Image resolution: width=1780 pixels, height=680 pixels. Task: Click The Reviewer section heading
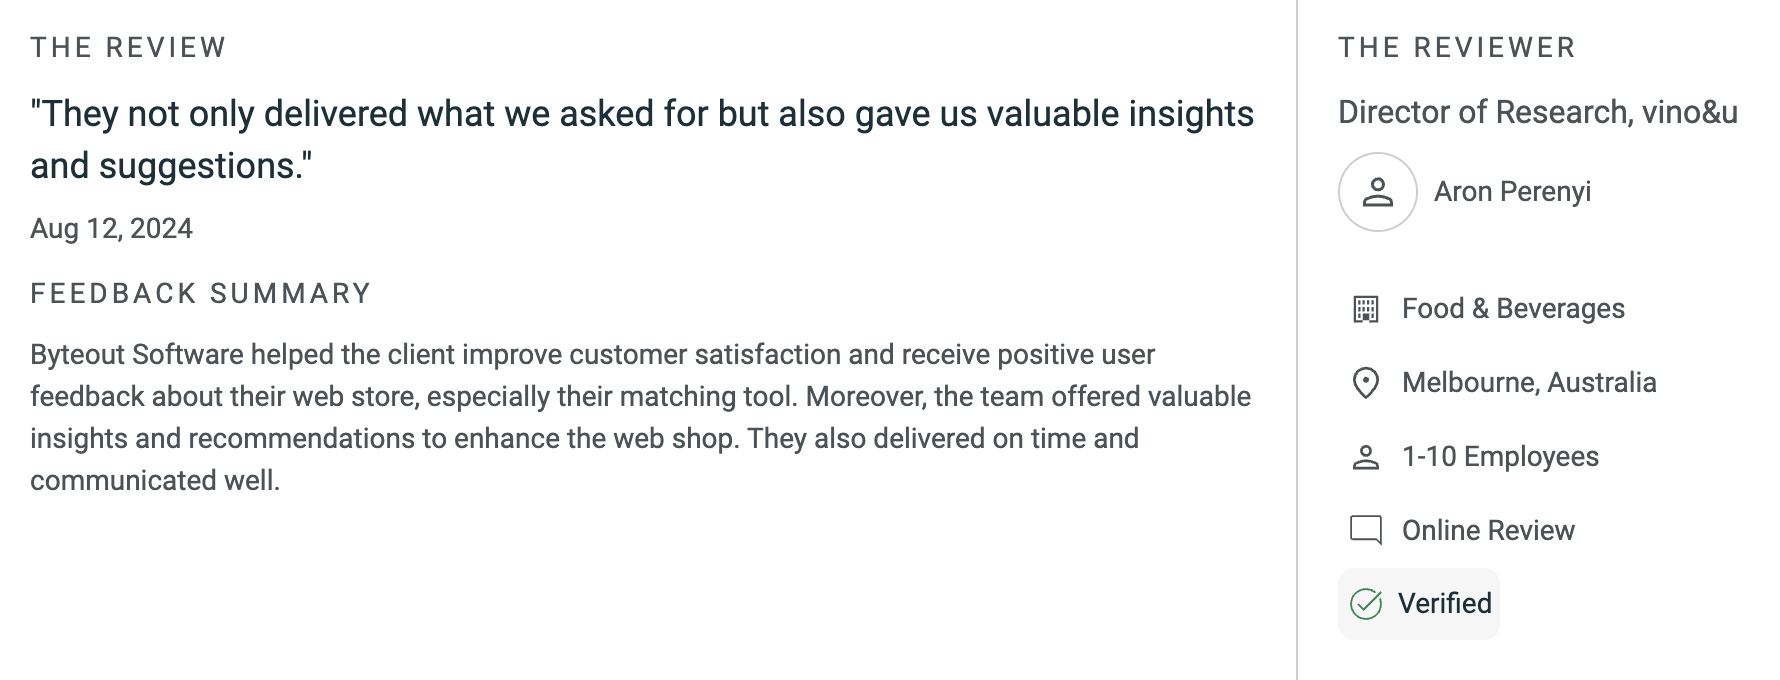1457,48
